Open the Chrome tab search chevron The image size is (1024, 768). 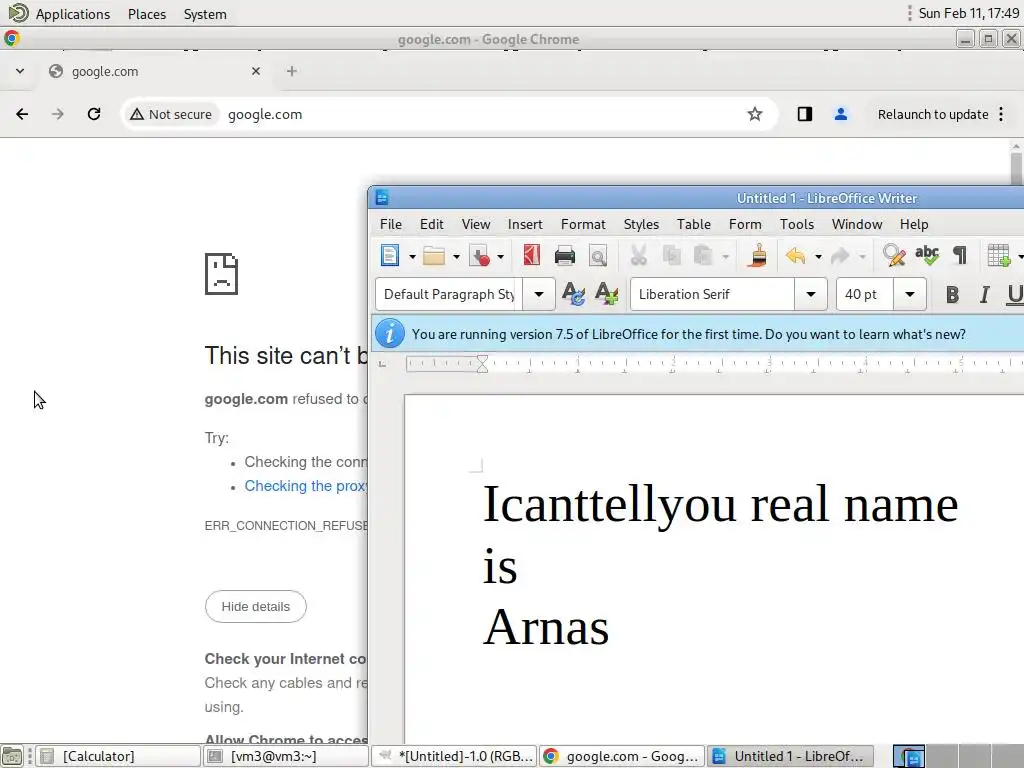[x=20, y=71]
